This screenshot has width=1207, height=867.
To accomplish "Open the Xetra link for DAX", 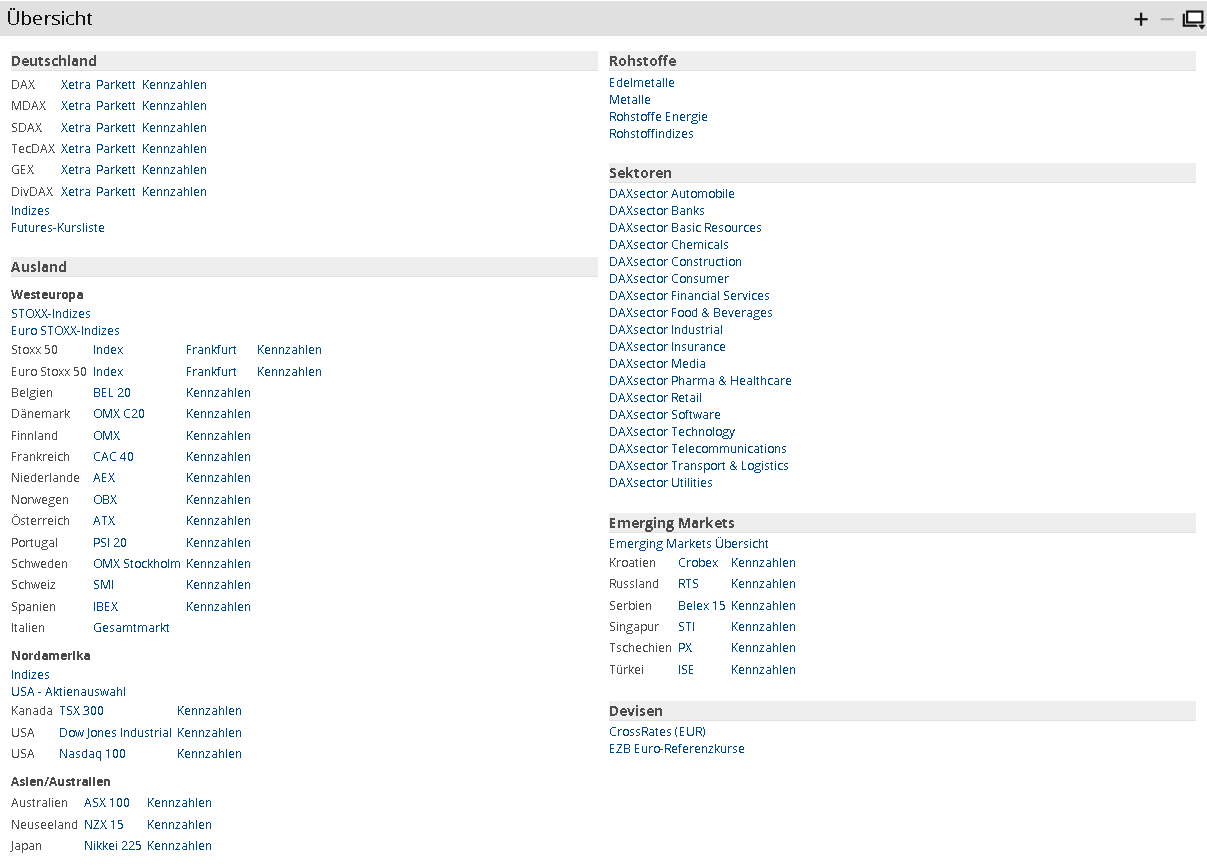I will click(75, 85).
